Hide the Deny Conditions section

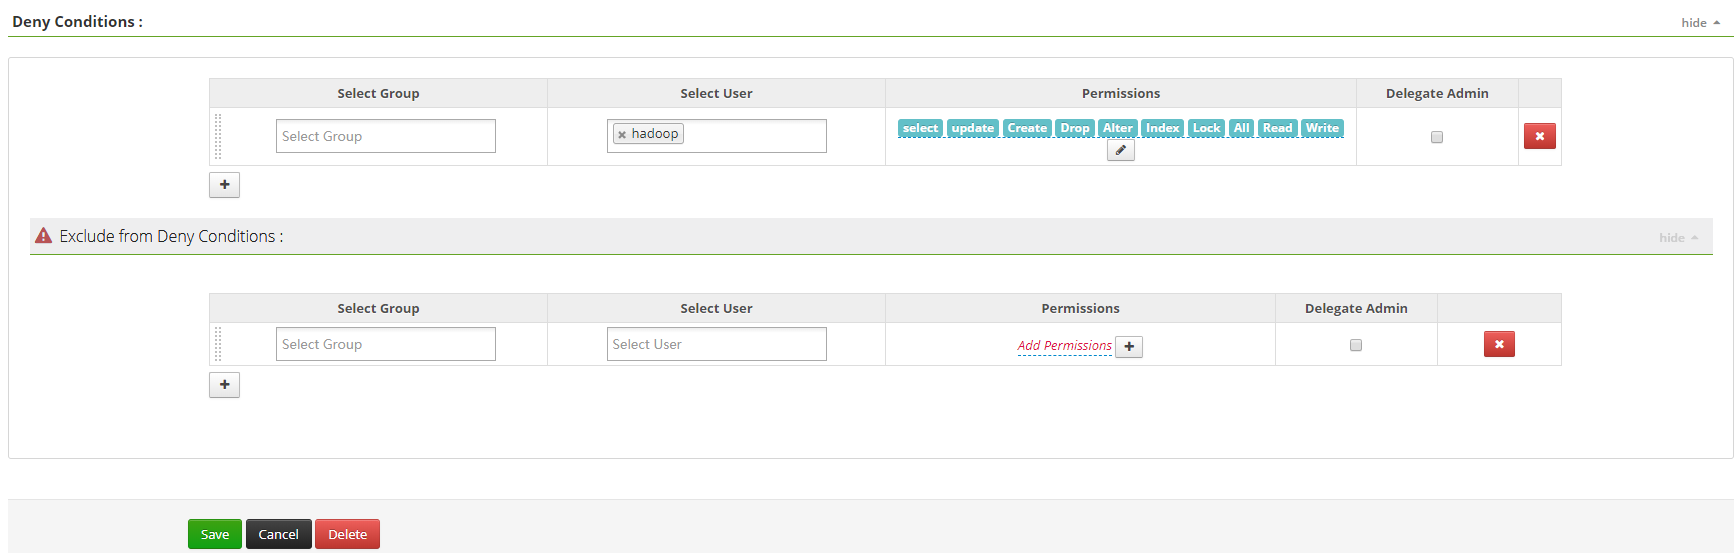(x=1700, y=22)
